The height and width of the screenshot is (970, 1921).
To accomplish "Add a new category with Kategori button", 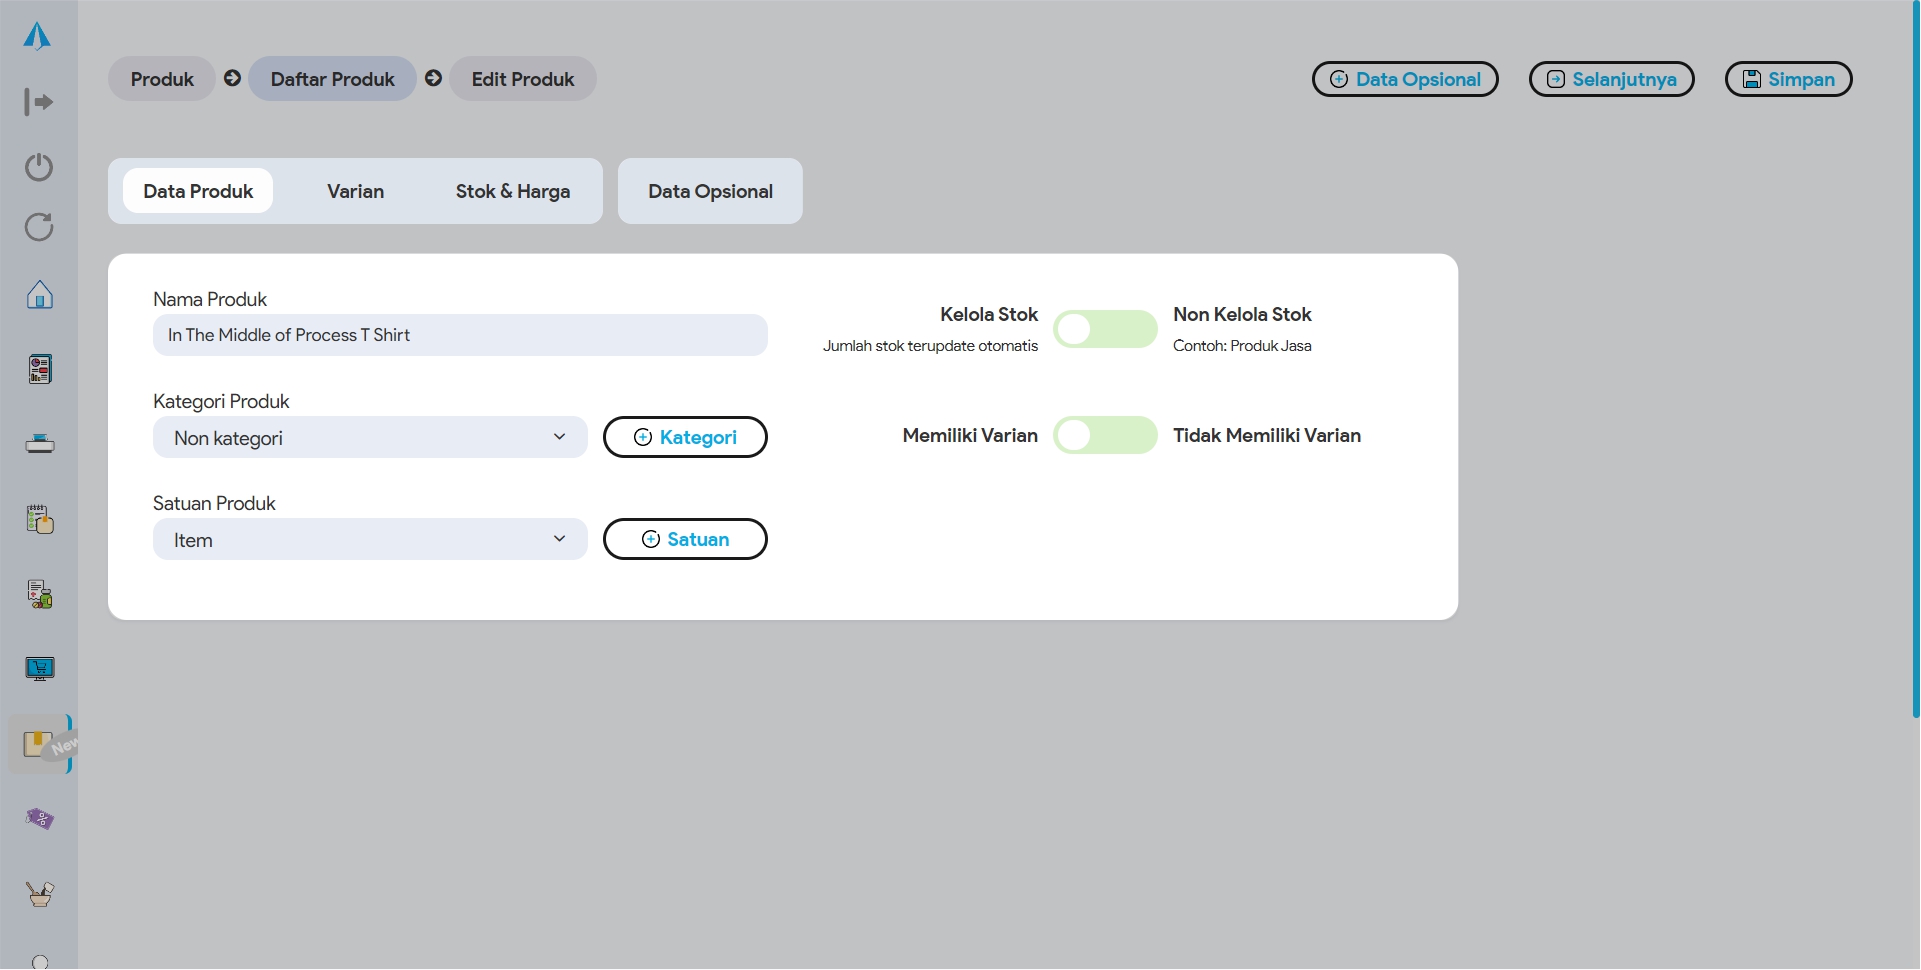I will point(685,437).
